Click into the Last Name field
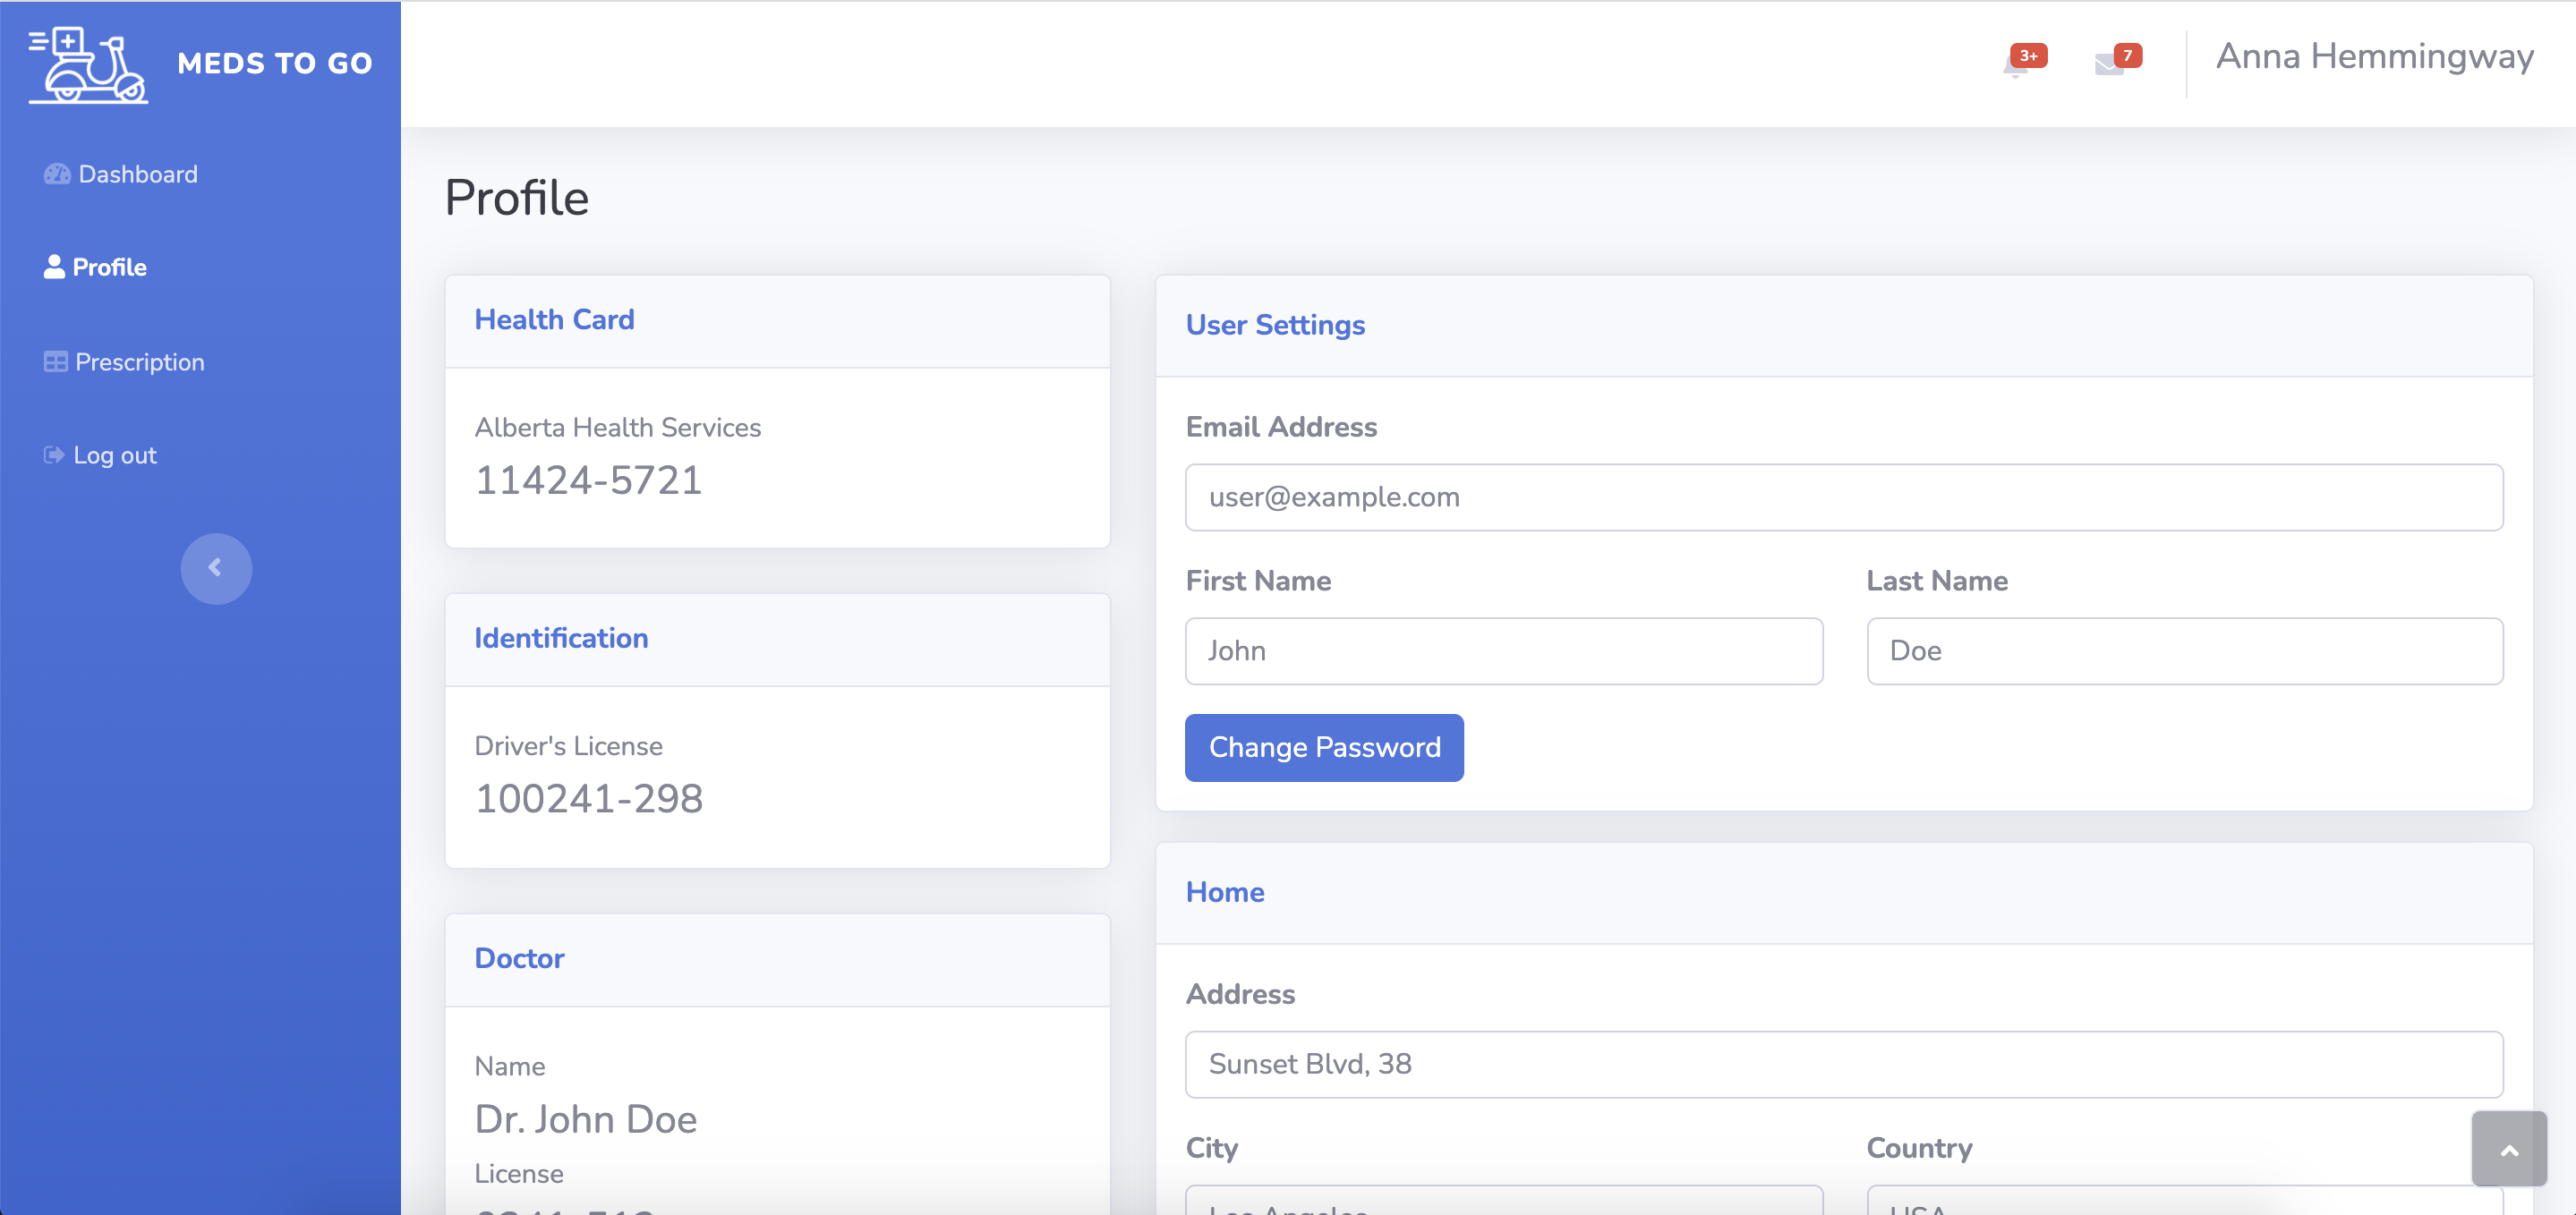The height and width of the screenshot is (1215, 2576). 2184,651
